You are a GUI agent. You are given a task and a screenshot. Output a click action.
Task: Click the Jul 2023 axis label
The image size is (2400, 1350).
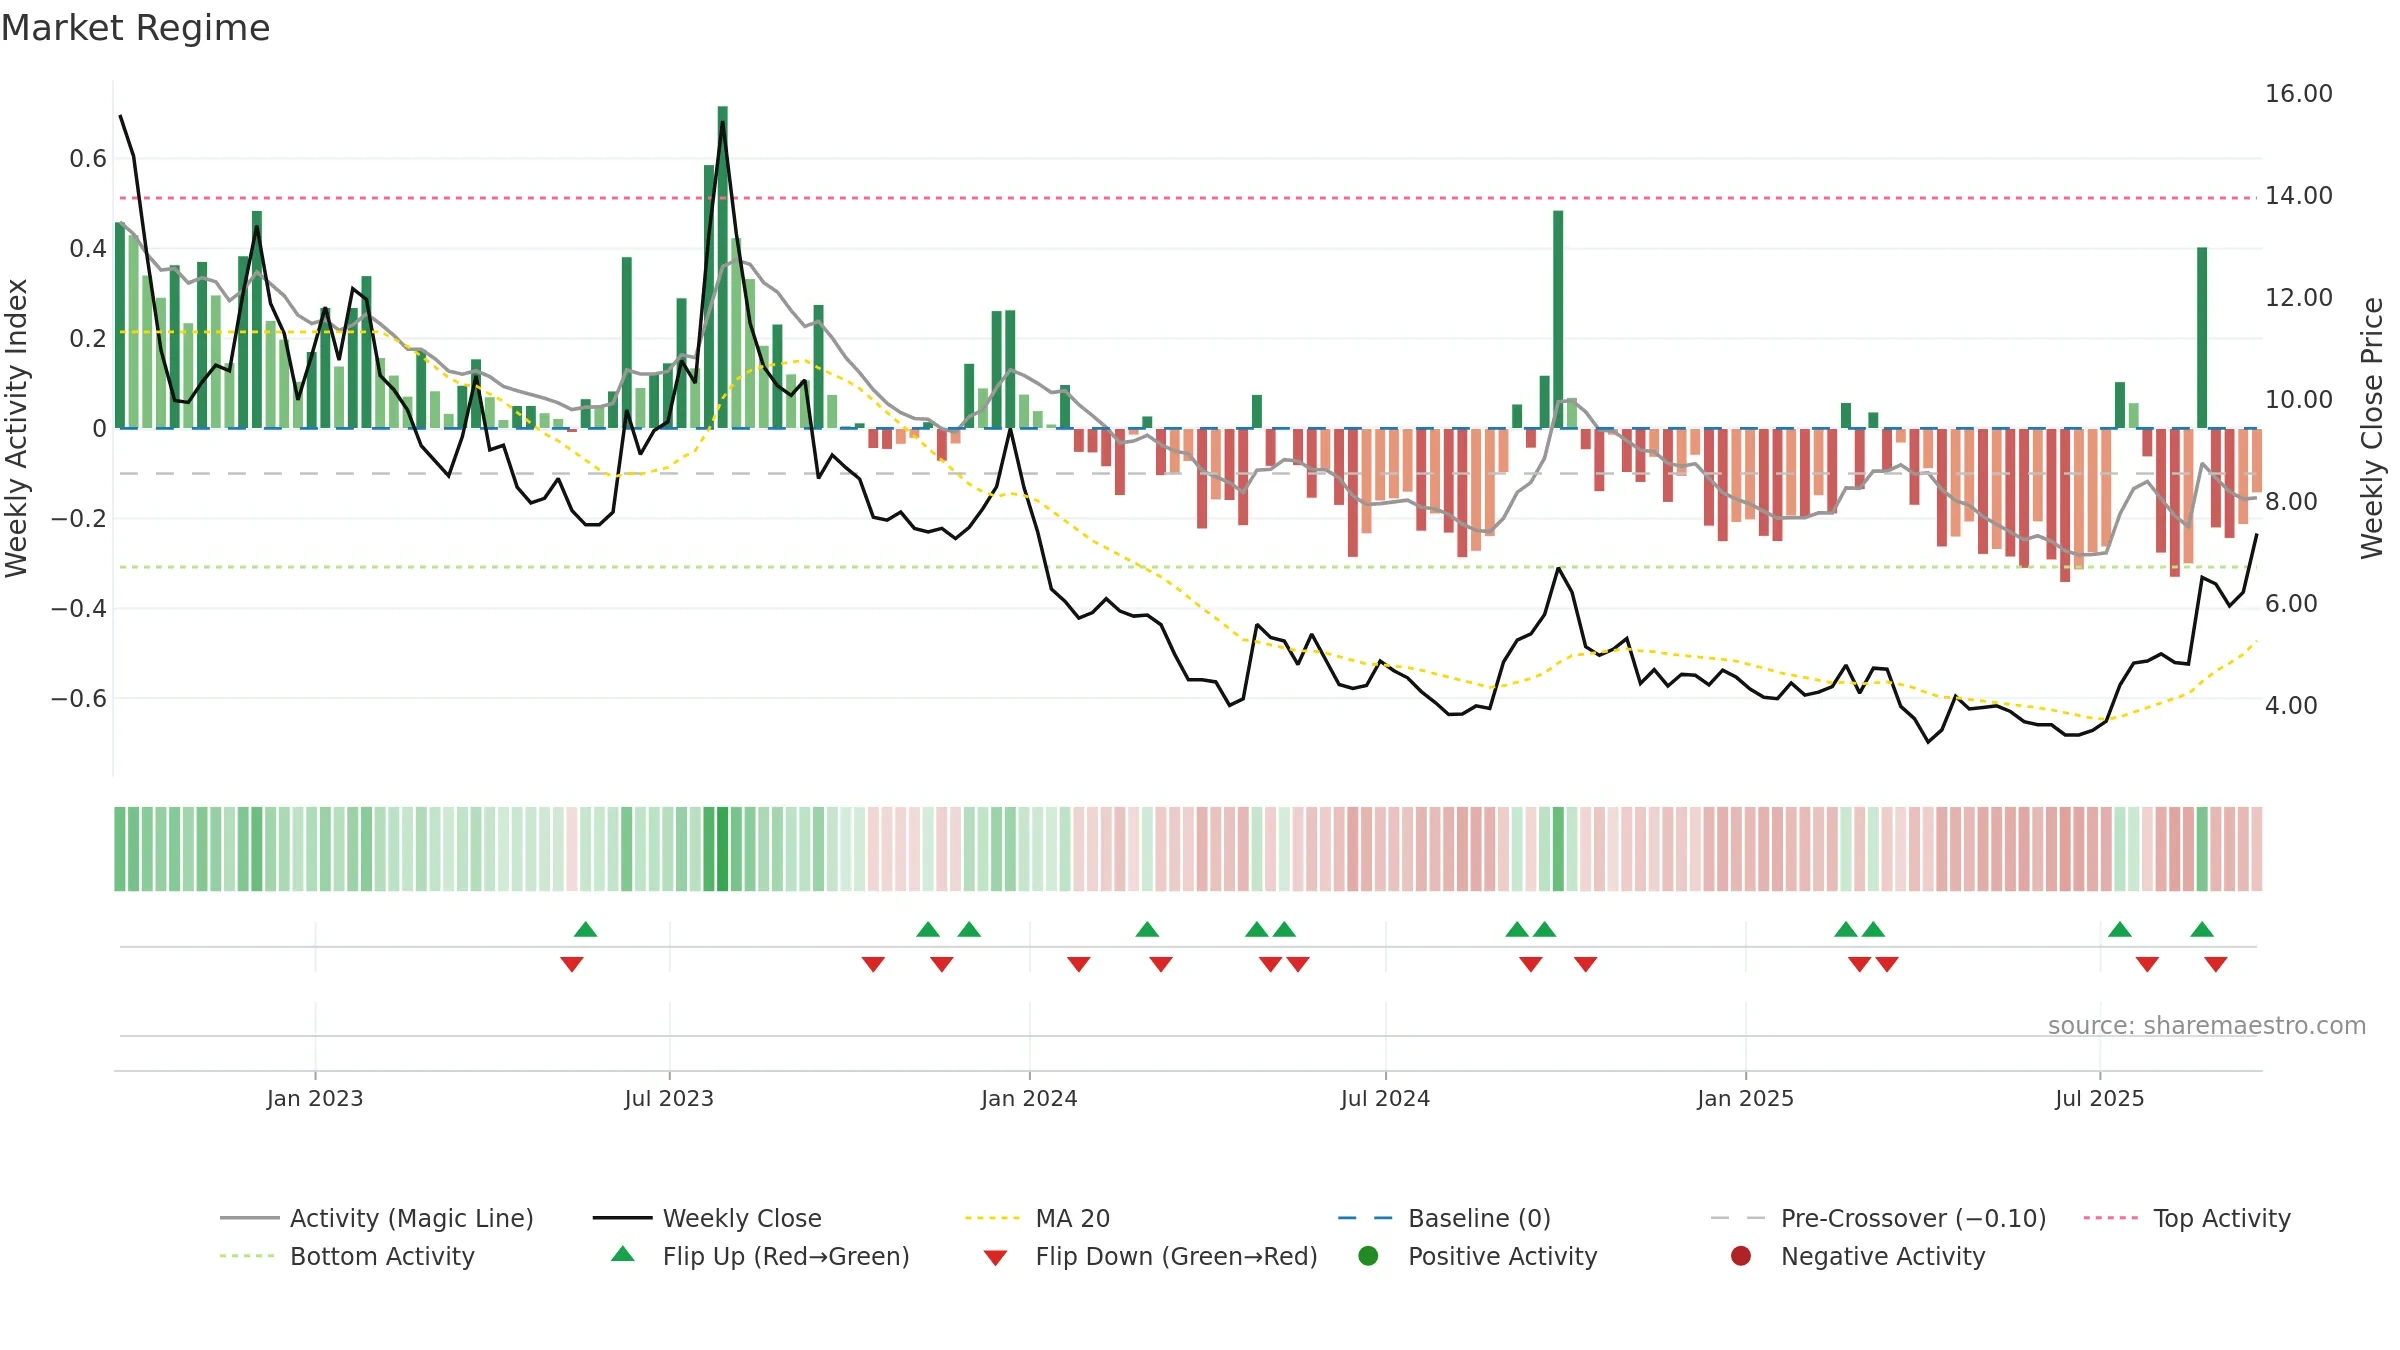669,1098
